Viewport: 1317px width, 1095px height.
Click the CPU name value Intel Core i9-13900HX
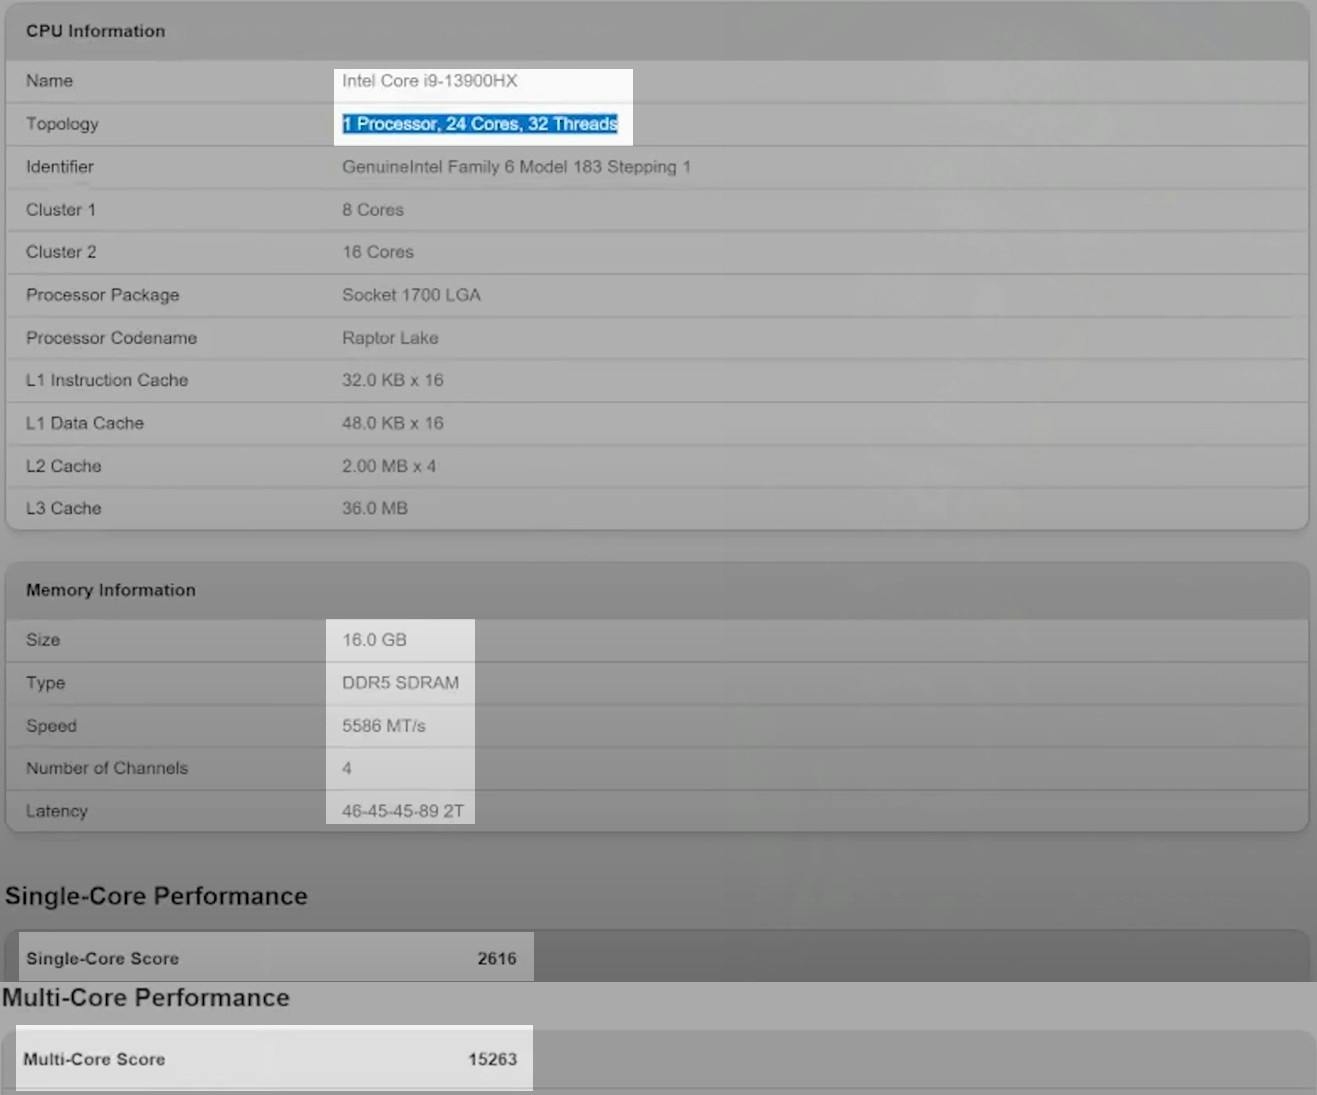click(430, 81)
